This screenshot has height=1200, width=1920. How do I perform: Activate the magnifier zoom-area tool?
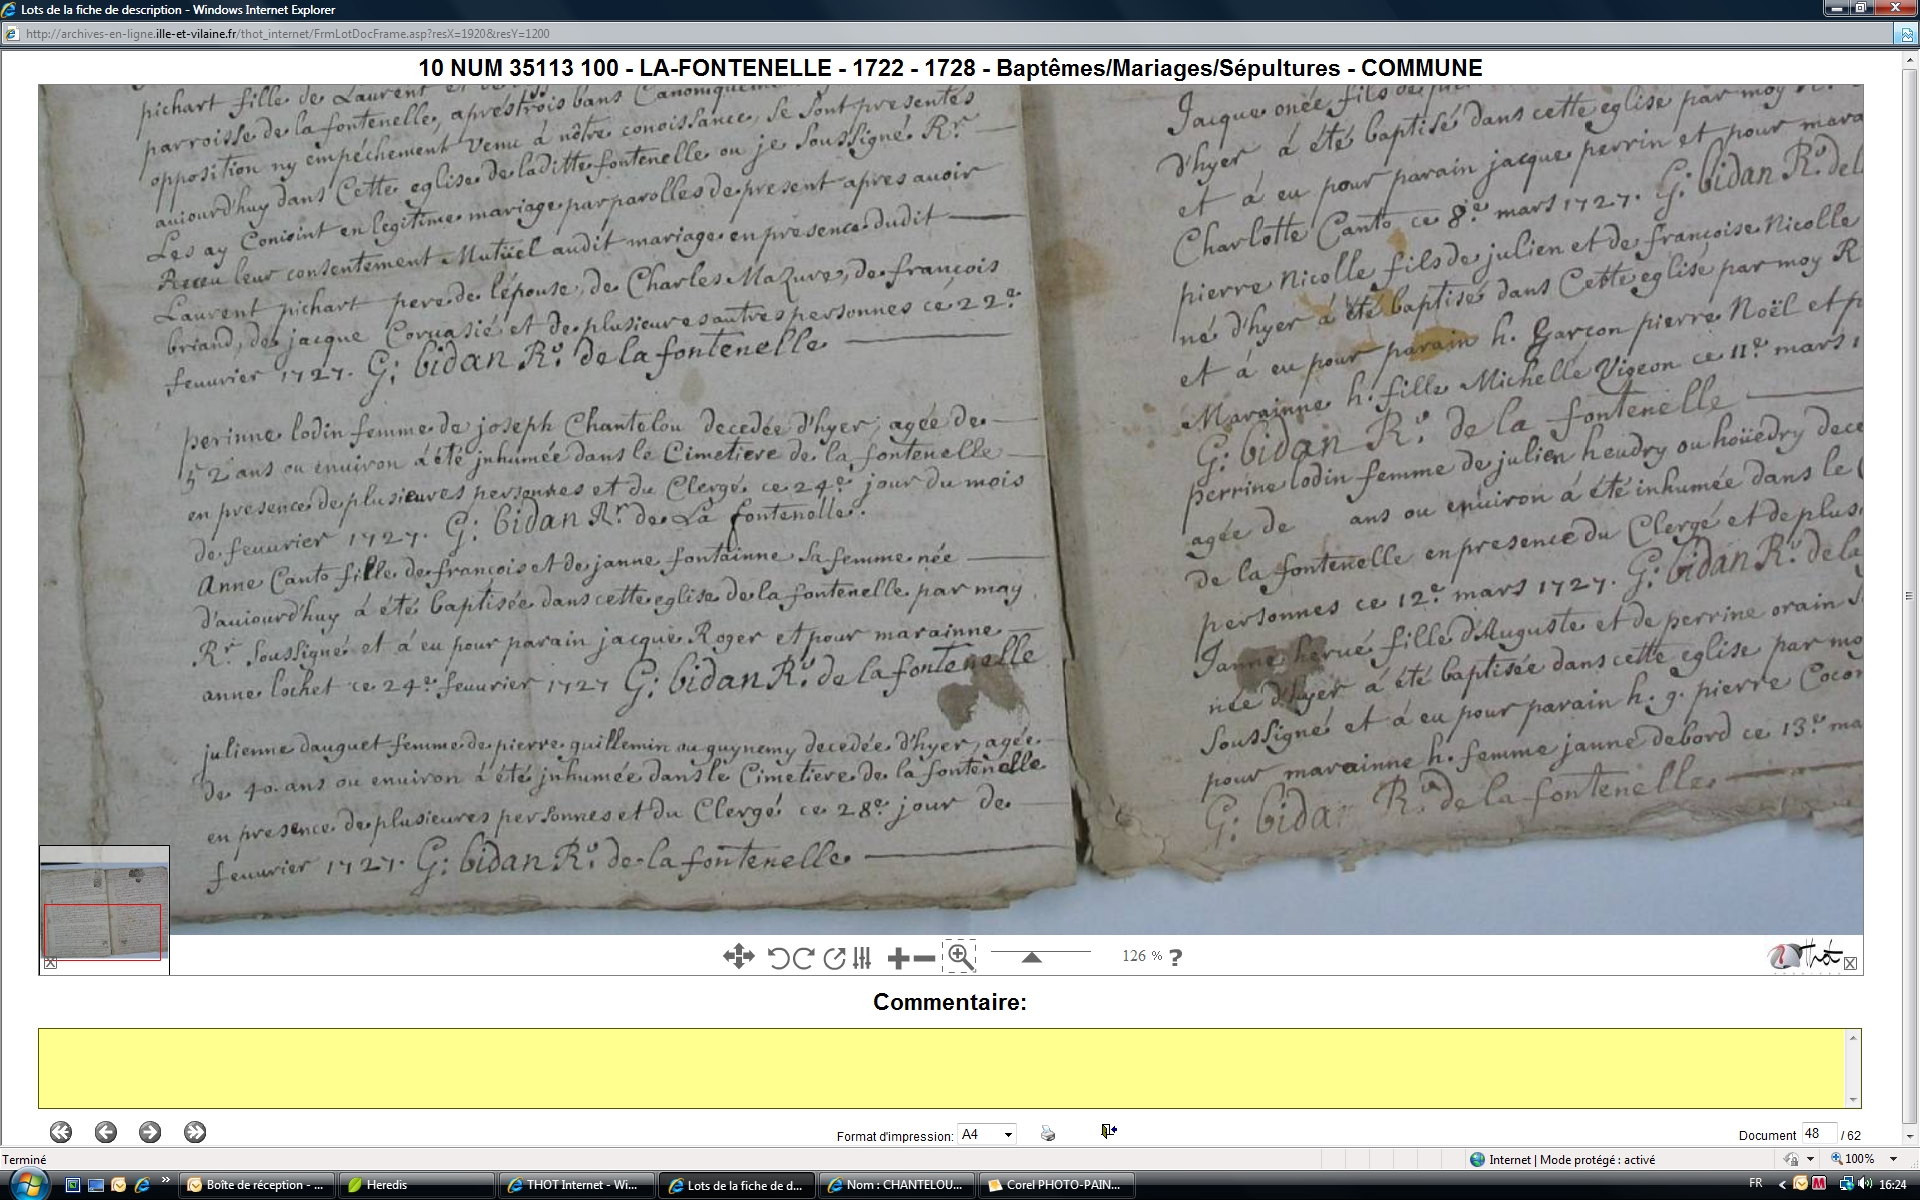pos(959,957)
